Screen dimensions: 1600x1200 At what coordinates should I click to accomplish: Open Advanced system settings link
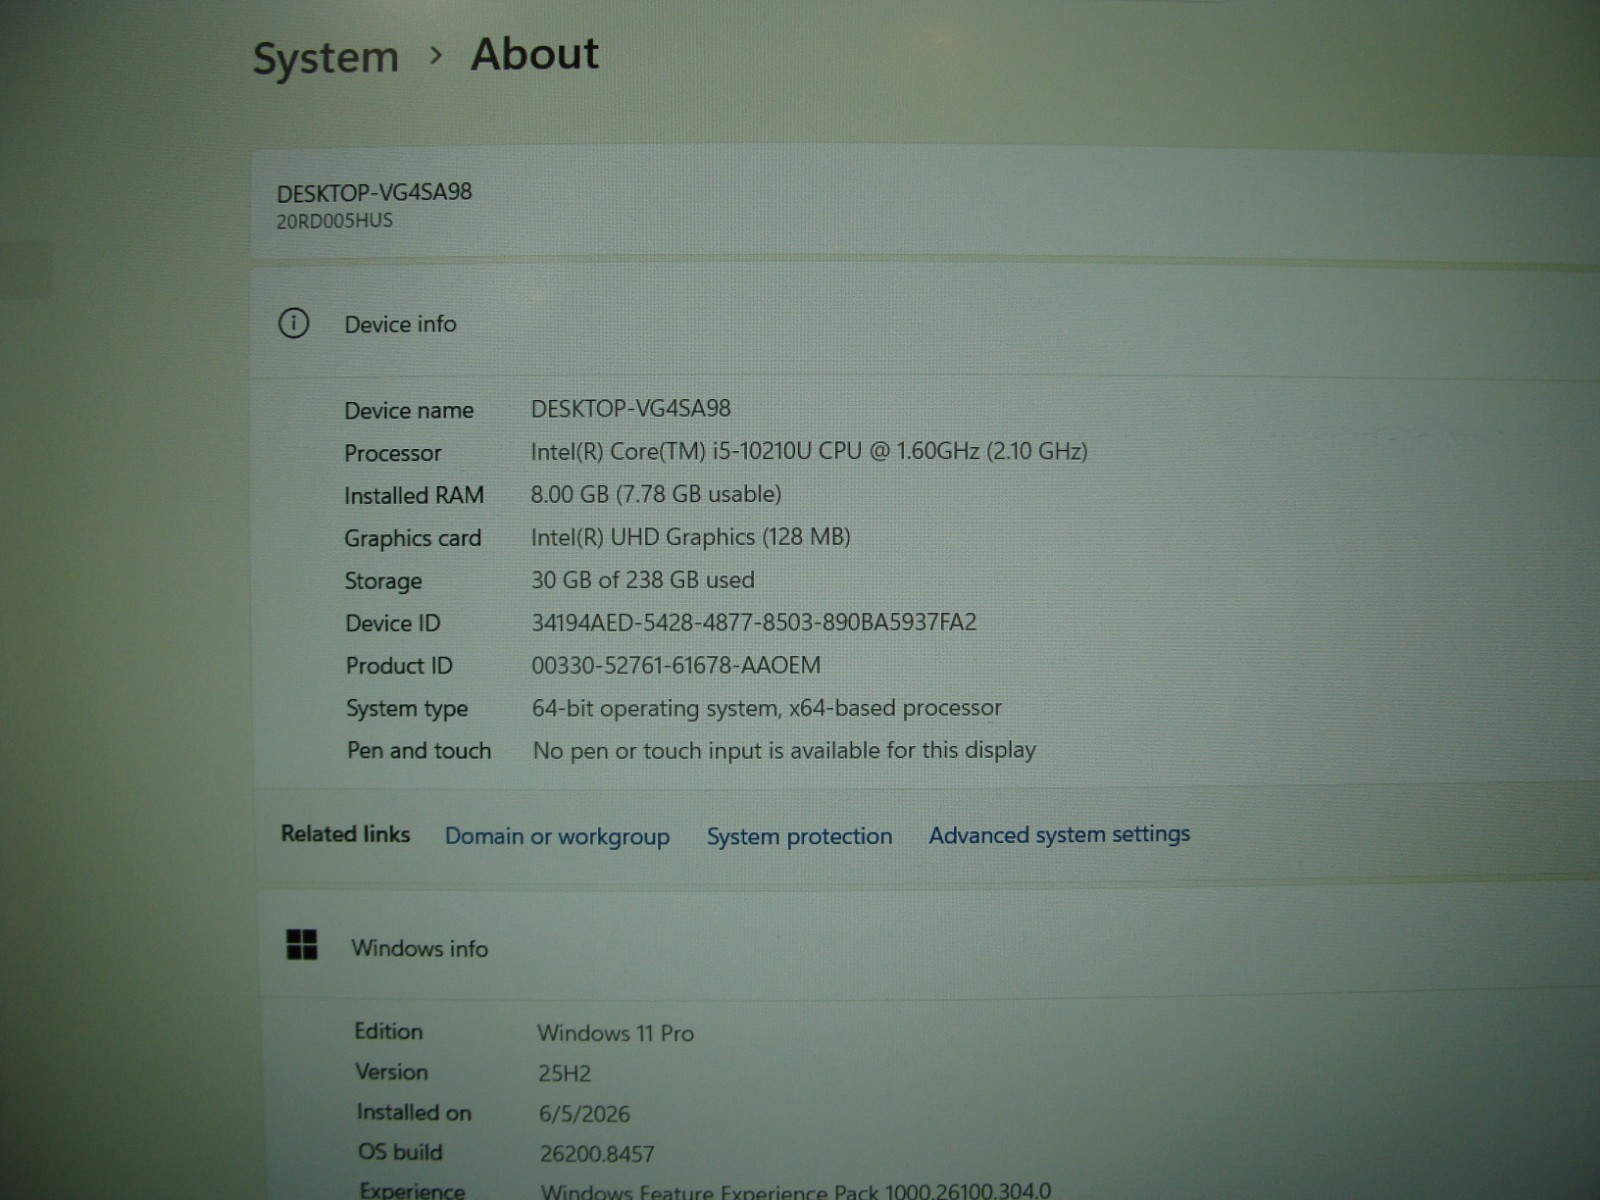(x=1059, y=834)
